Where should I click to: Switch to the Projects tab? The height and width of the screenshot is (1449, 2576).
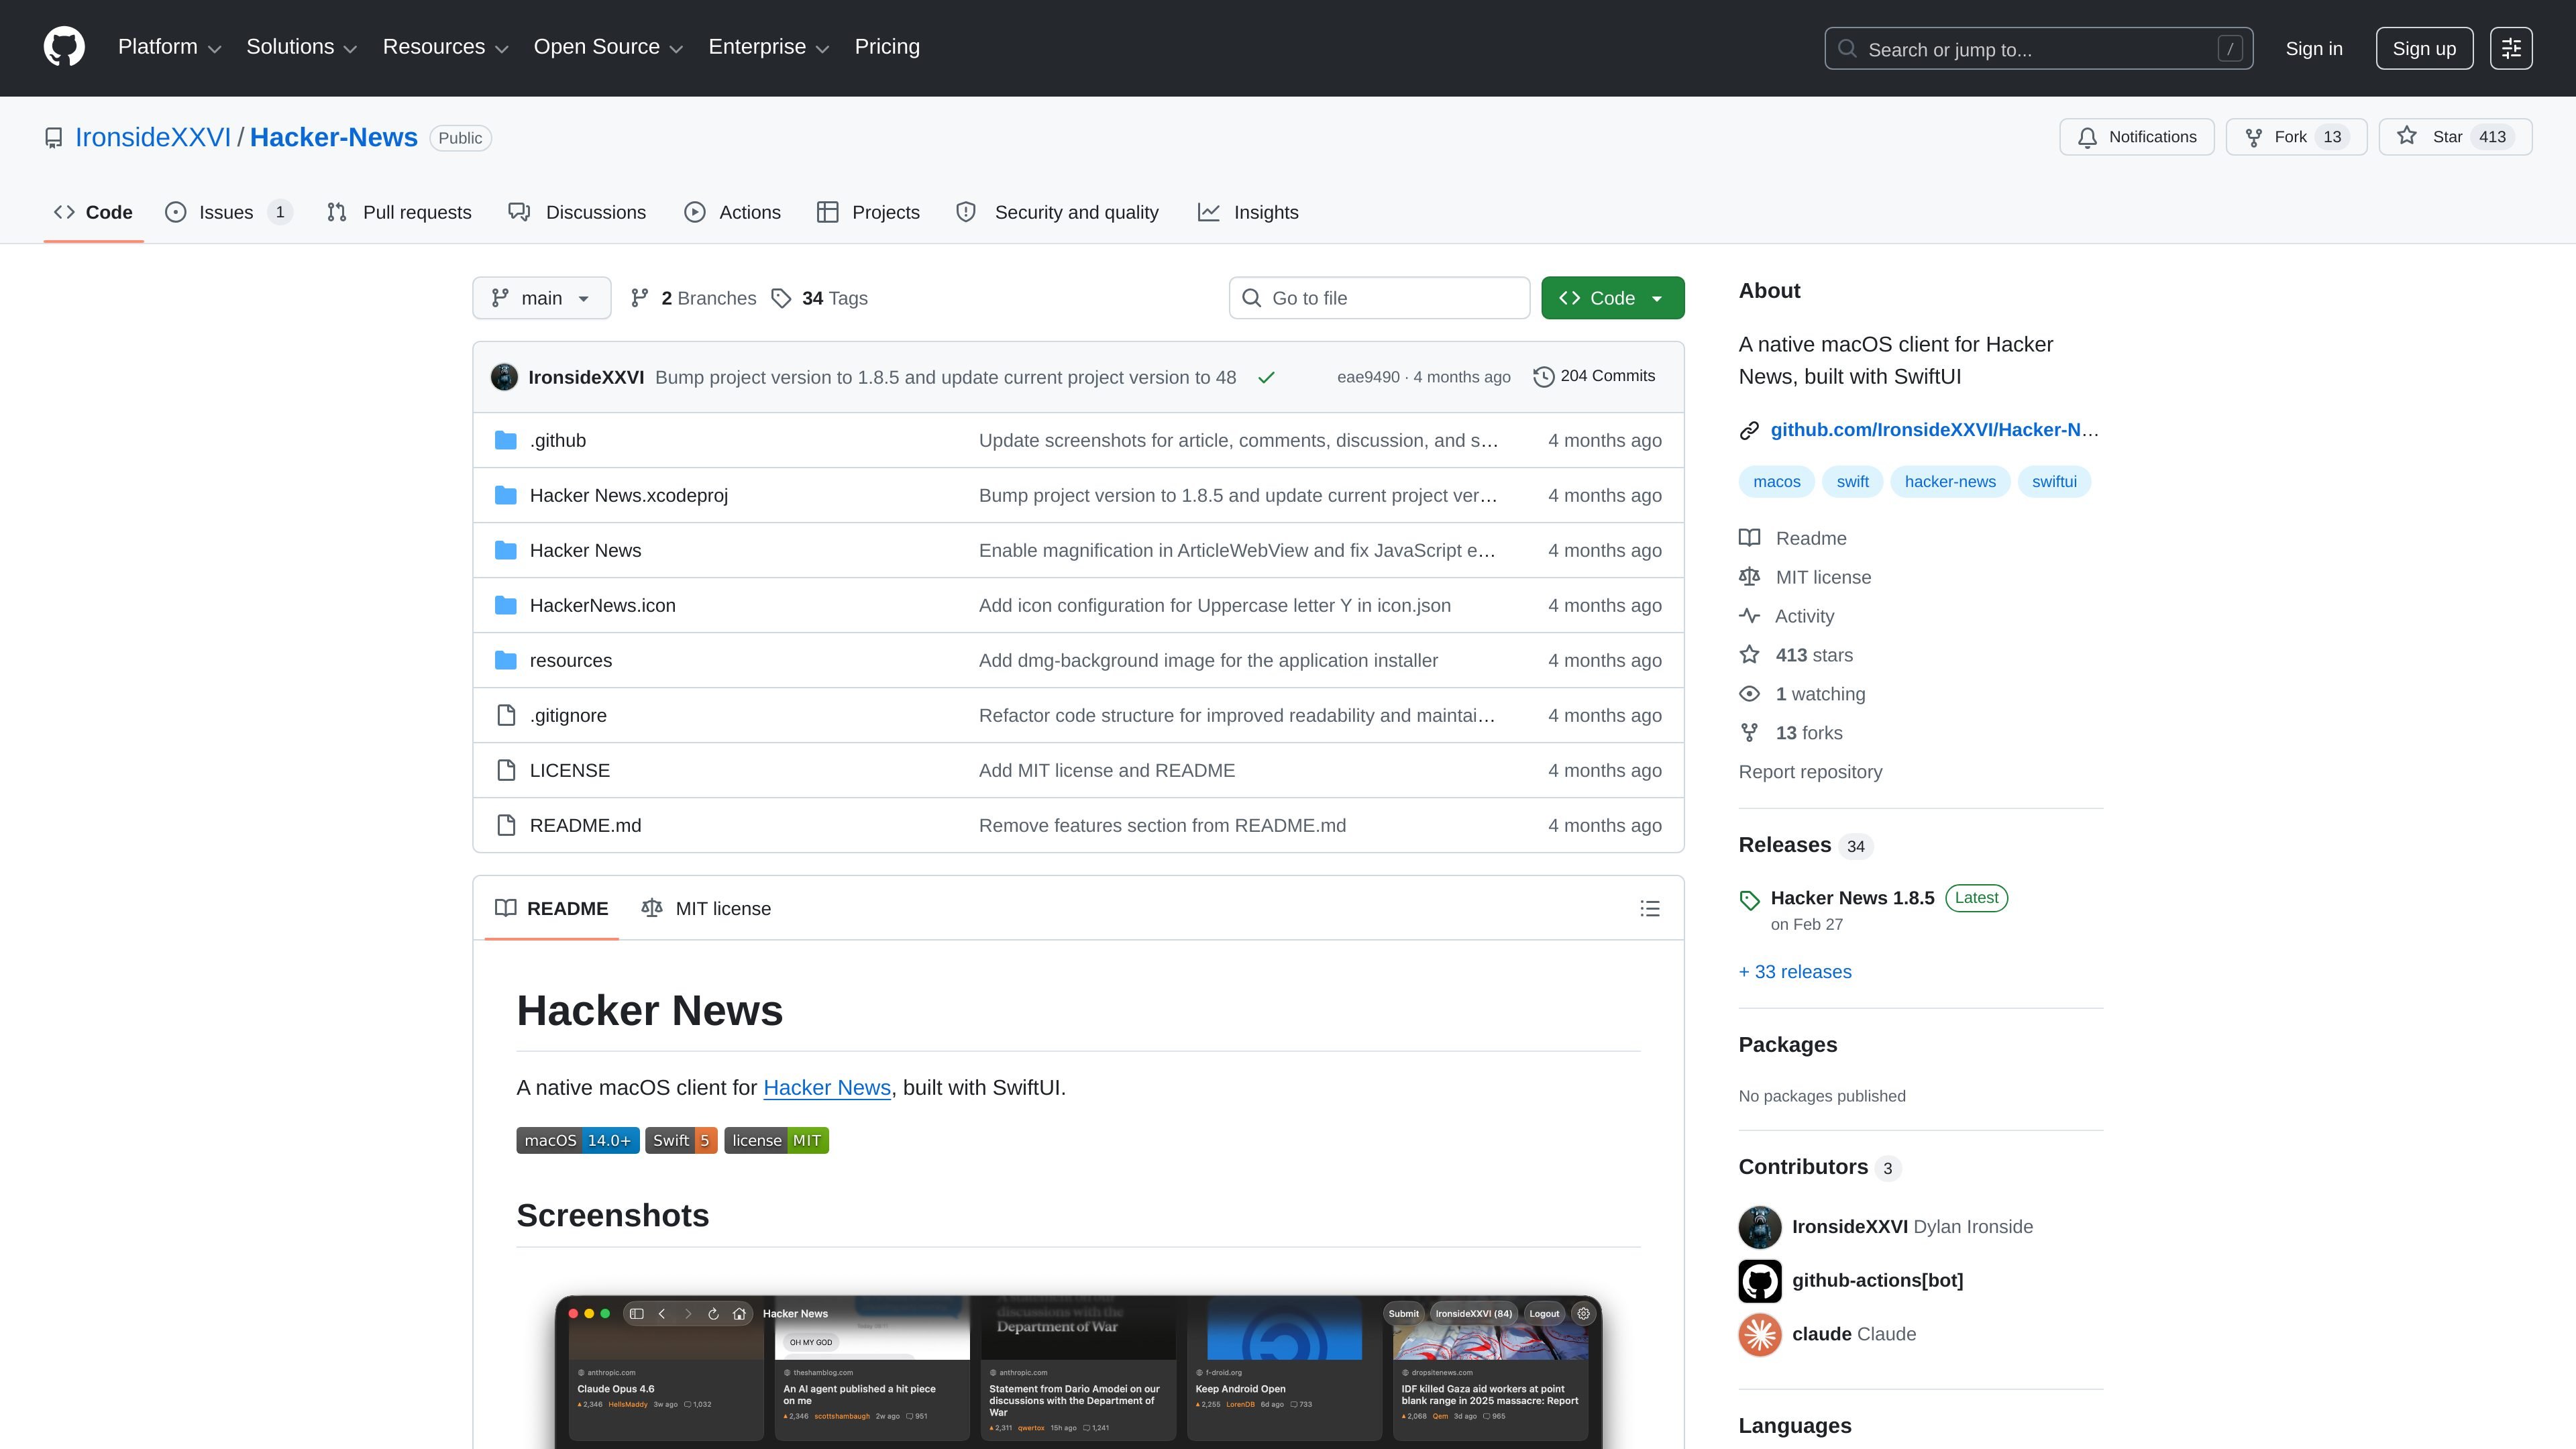click(x=868, y=212)
